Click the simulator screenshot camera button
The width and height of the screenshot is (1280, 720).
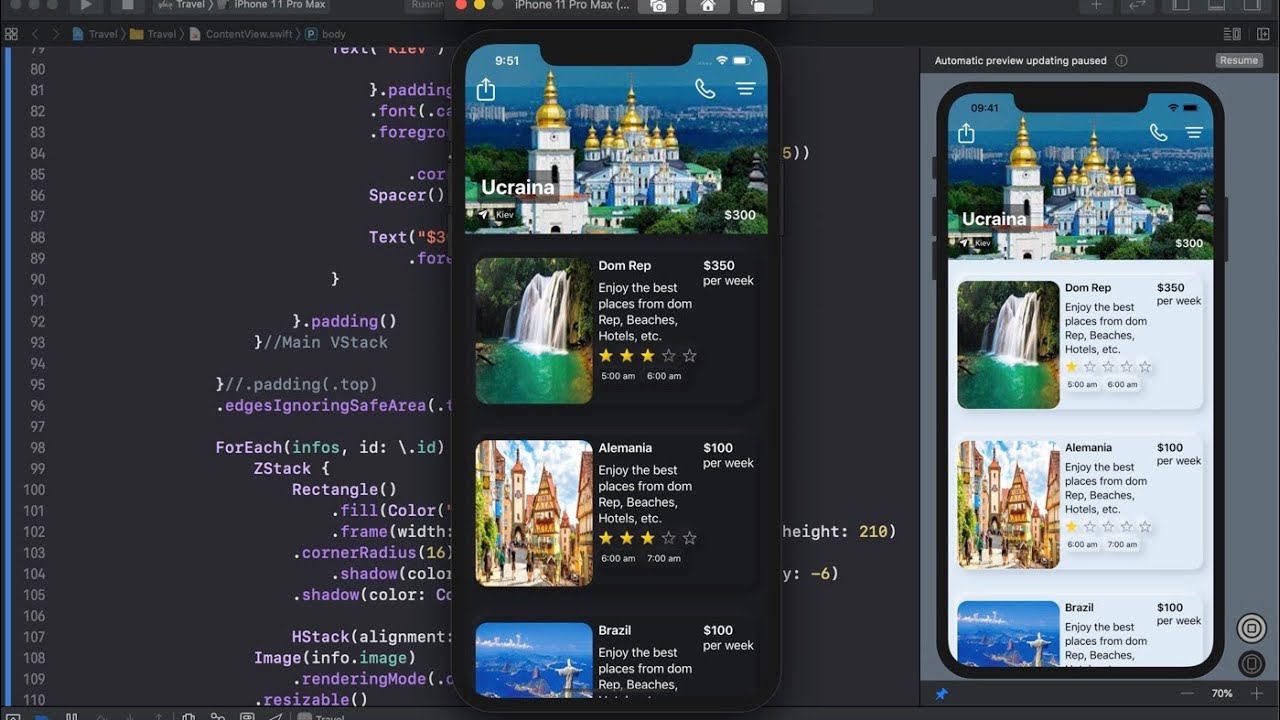coord(658,6)
